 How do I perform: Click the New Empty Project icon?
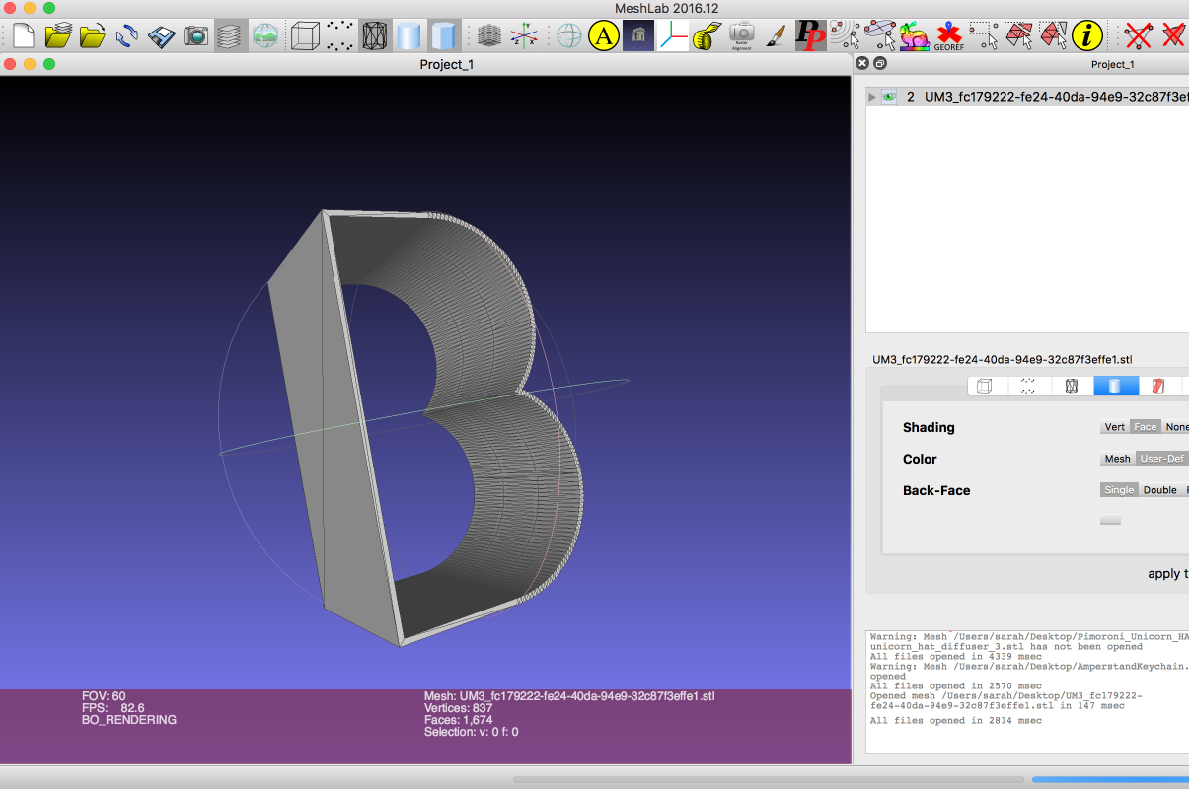[24, 37]
